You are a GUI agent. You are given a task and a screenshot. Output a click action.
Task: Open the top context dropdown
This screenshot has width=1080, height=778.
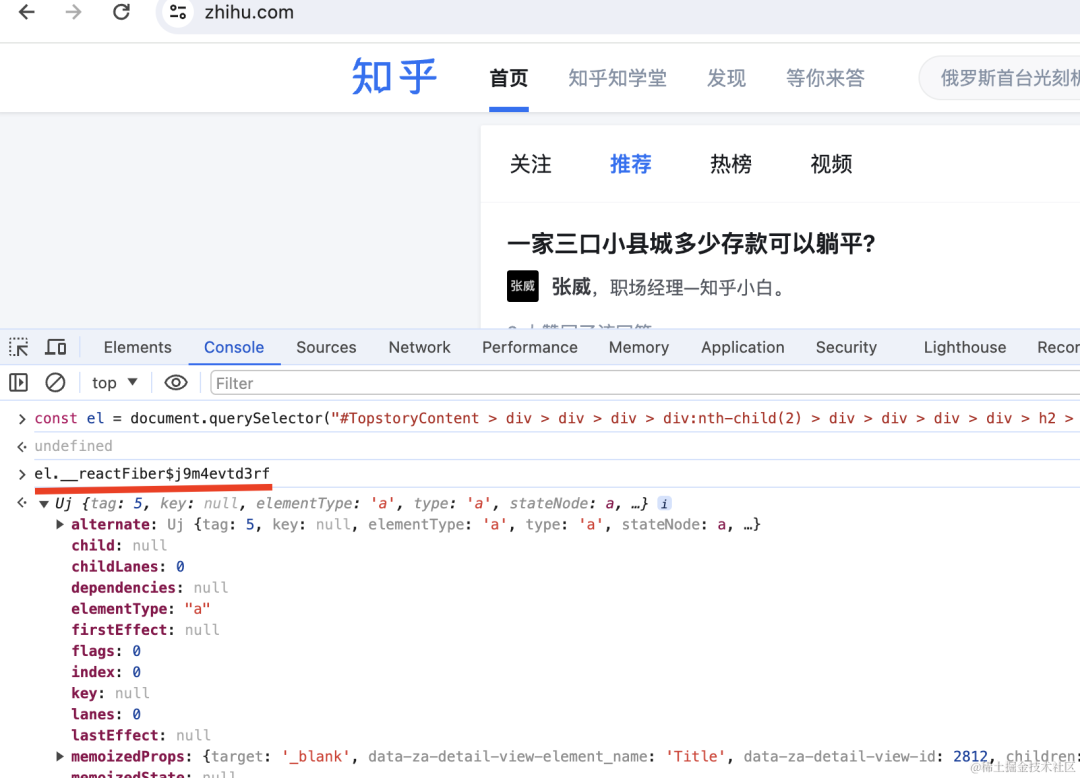coord(114,383)
